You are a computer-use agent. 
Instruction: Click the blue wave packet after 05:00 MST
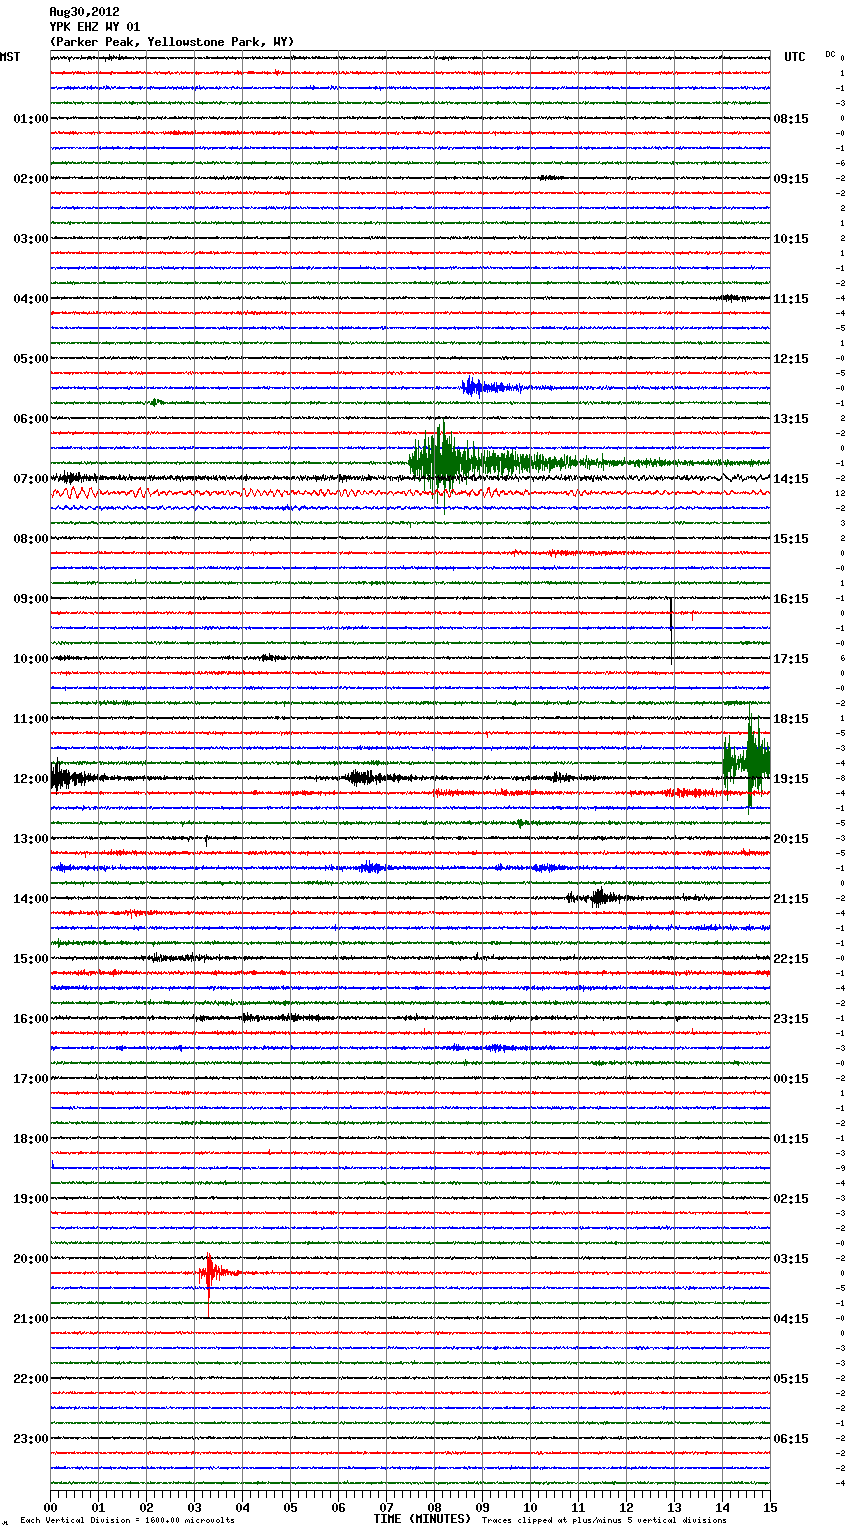[x=490, y=387]
